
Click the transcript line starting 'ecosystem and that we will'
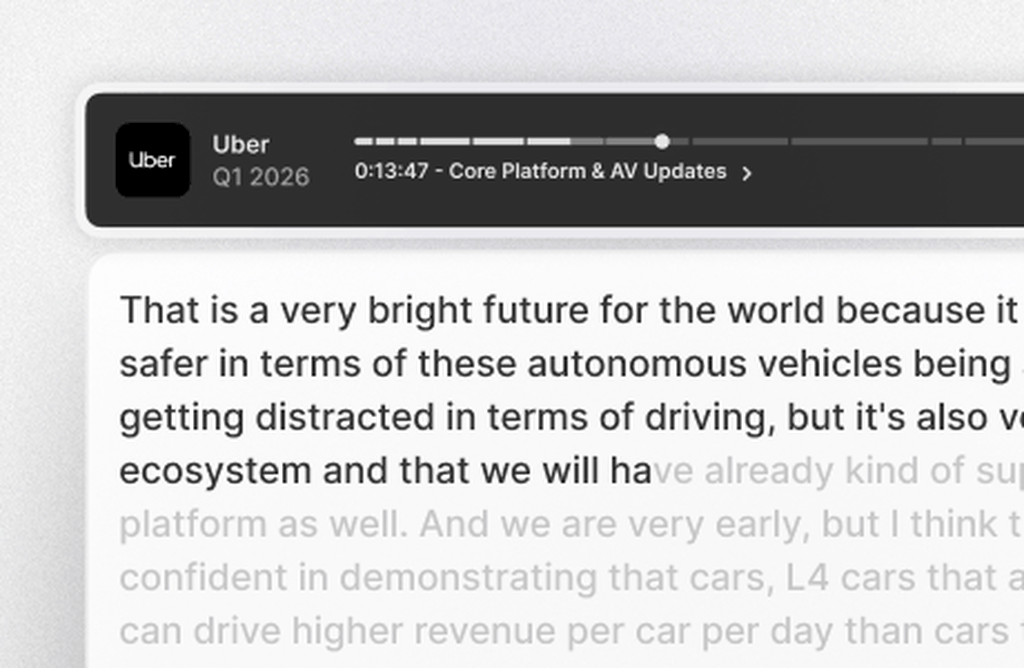(571, 471)
